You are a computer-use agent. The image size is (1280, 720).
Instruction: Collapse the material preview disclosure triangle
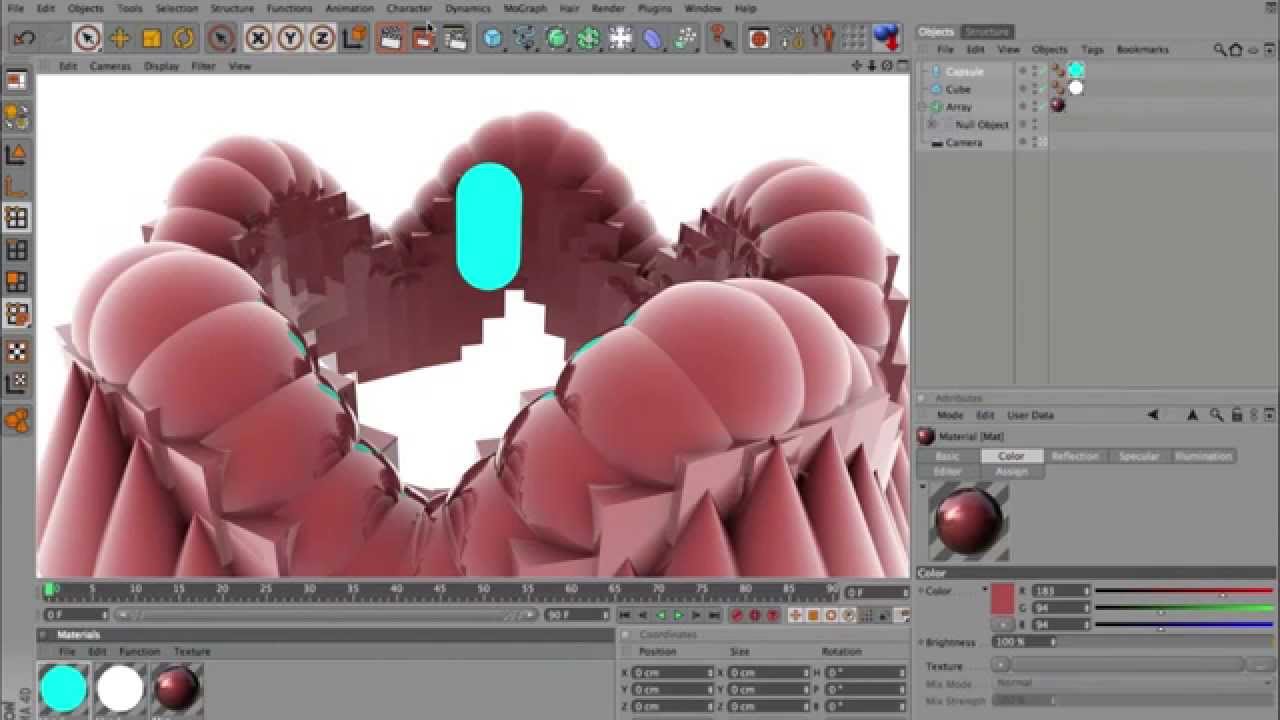coord(922,487)
